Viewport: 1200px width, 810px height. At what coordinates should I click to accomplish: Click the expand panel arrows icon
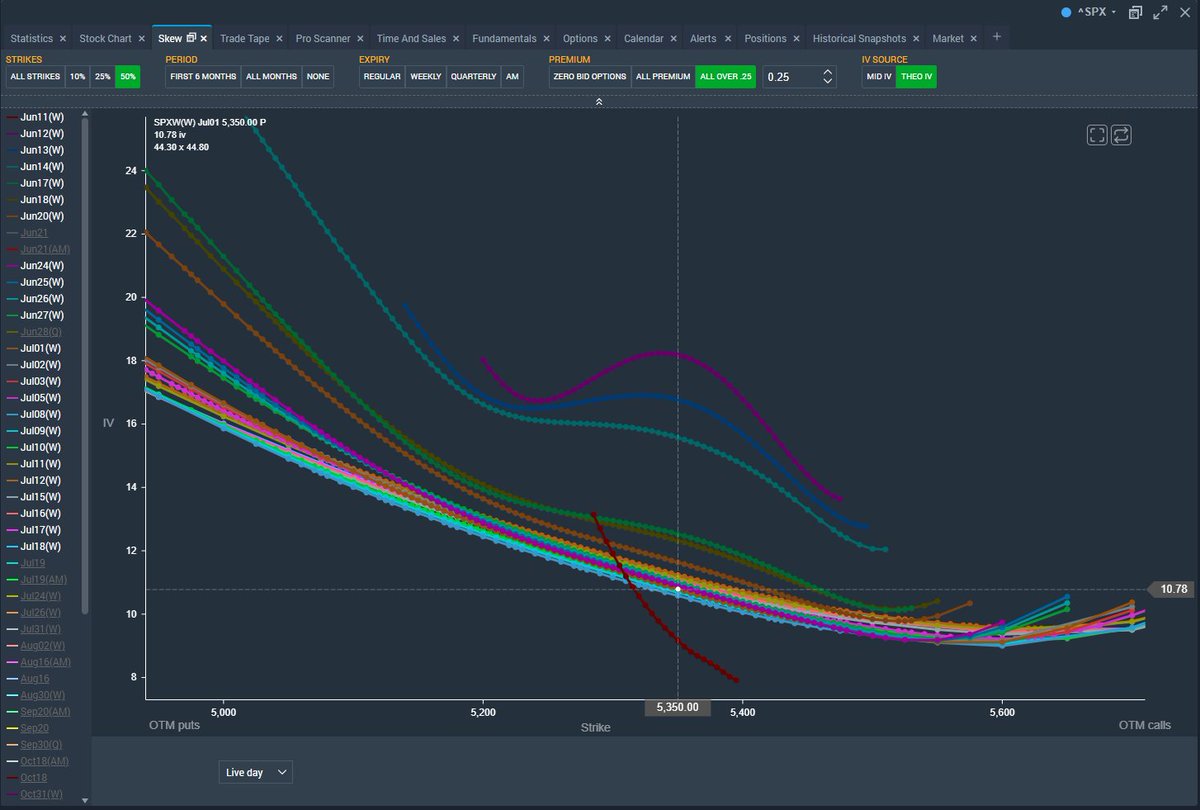pos(1160,12)
